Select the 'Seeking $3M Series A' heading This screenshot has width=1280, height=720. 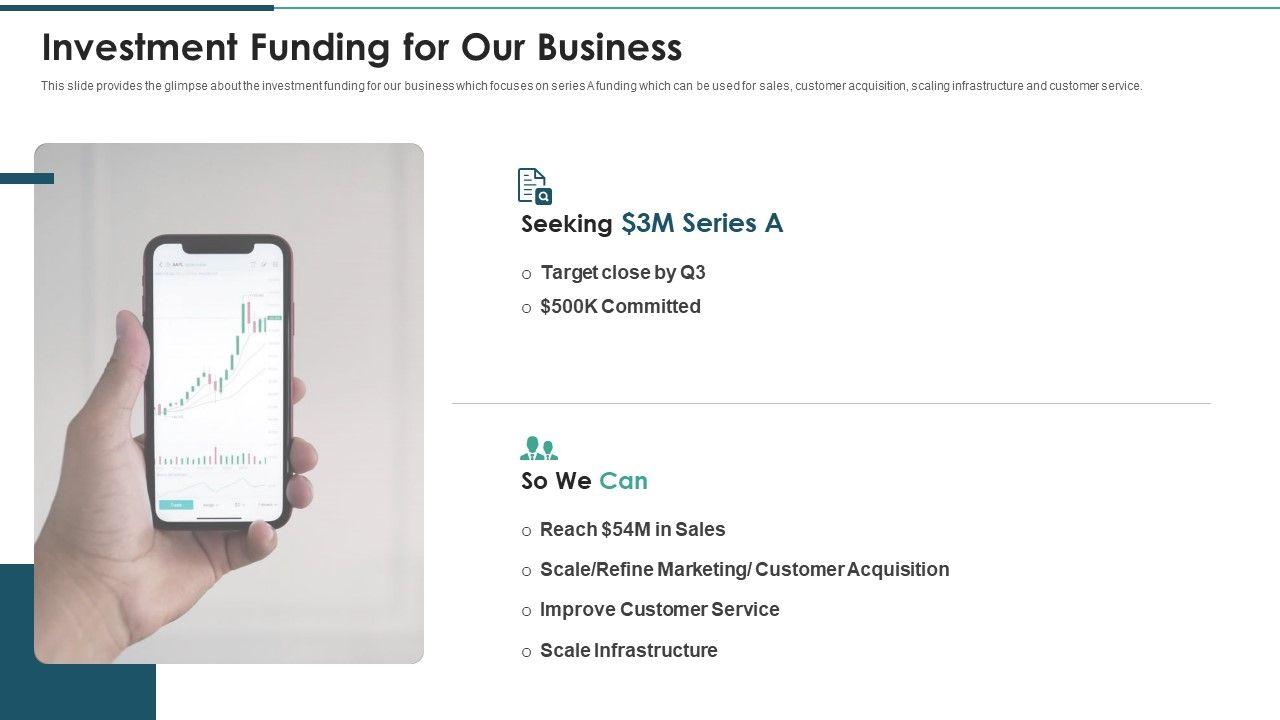pyautogui.click(x=651, y=223)
